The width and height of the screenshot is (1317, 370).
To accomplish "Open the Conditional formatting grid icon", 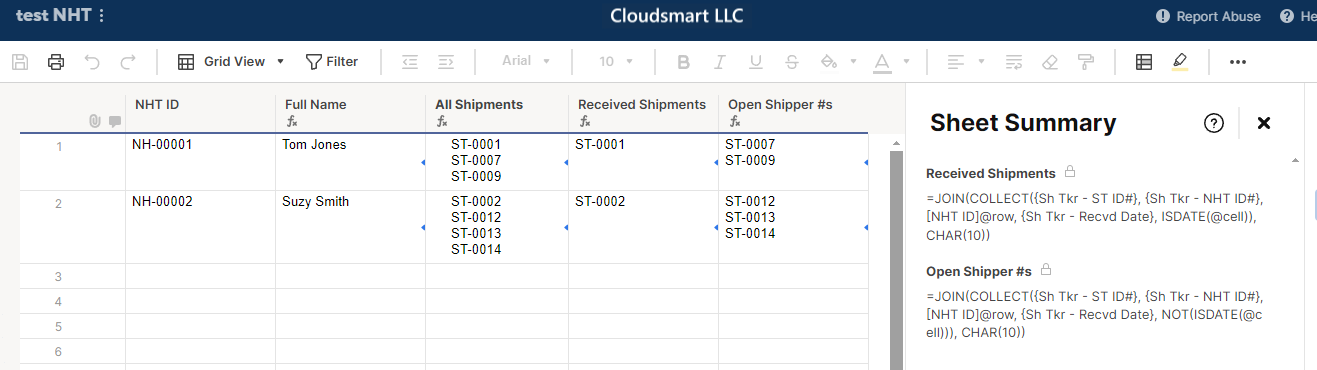I will coord(1144,62).
